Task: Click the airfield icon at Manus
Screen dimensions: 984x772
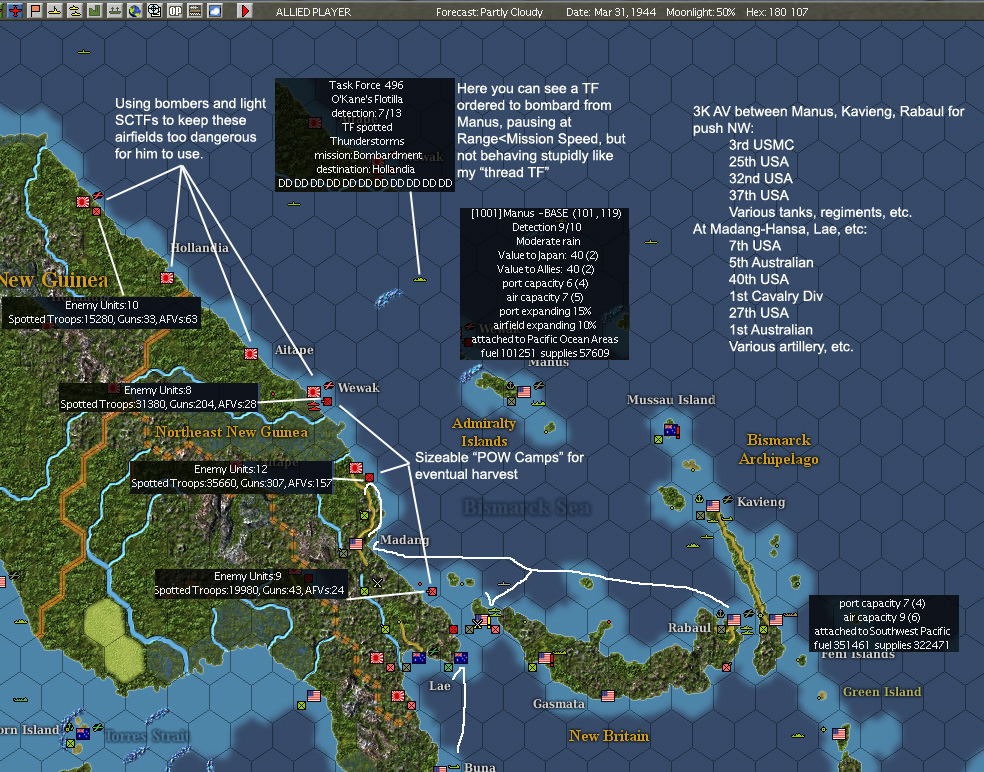Action: pyautogui.click(x=538, y=385)
